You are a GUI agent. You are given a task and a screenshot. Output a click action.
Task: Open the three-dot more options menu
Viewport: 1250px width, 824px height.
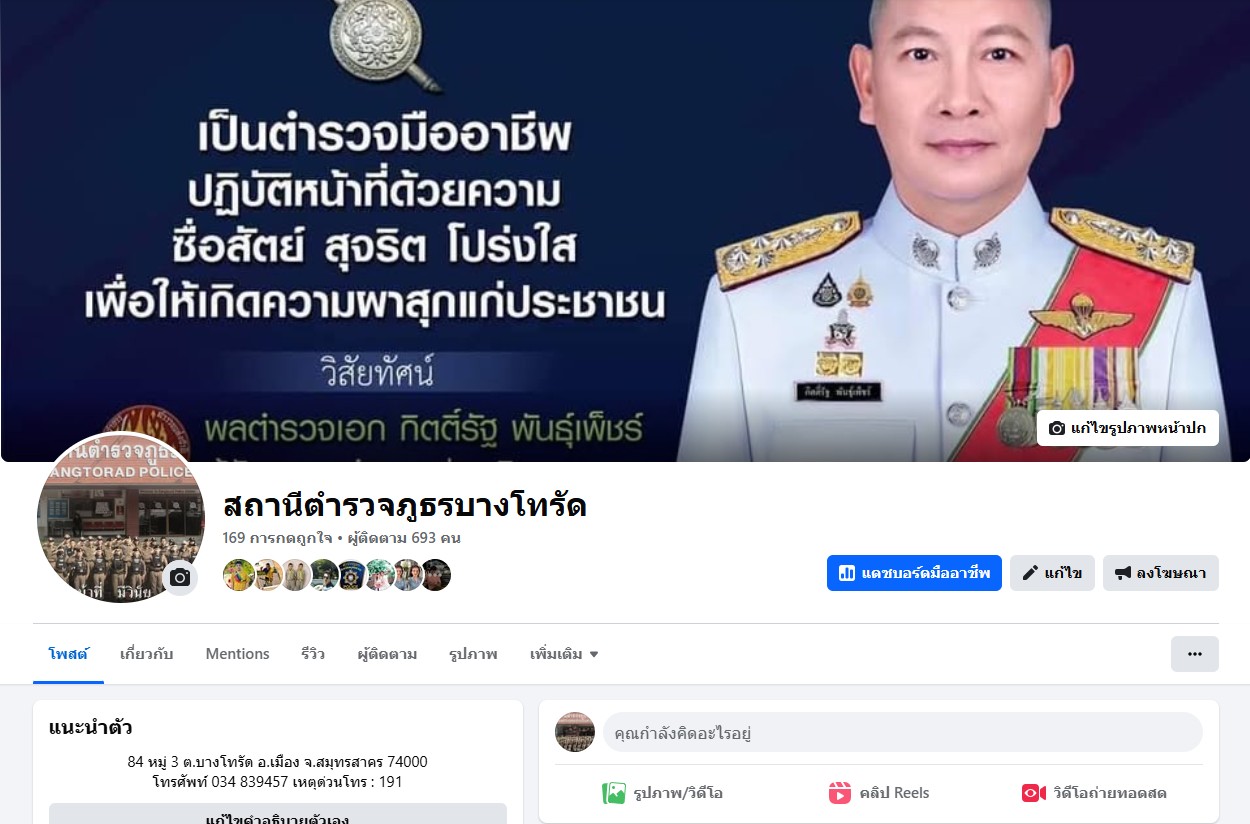tap(1195, 654)
